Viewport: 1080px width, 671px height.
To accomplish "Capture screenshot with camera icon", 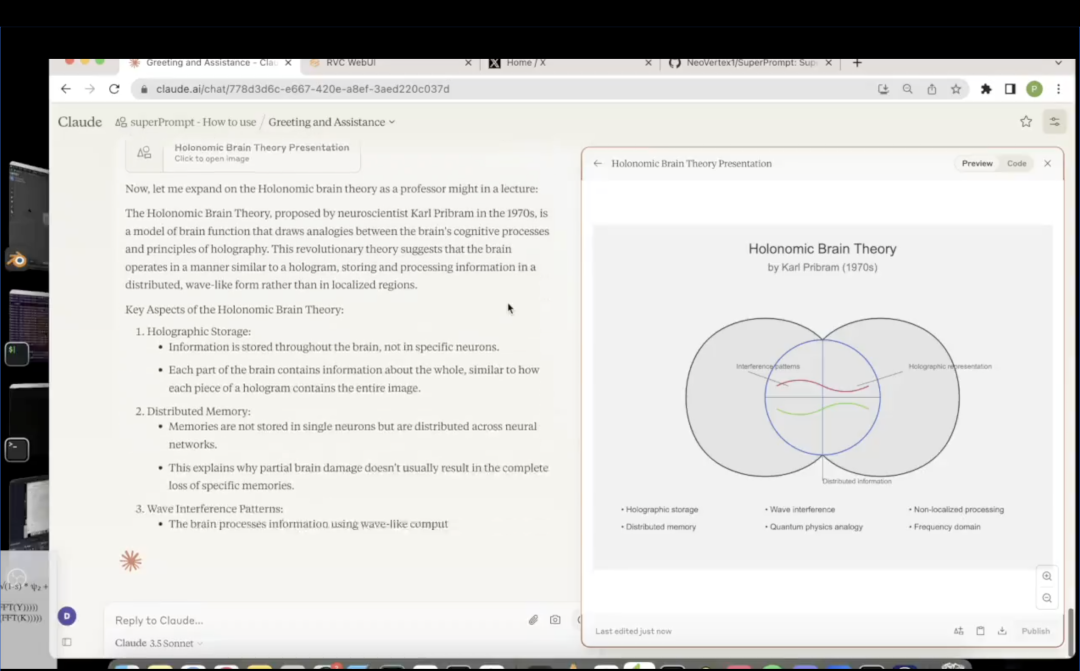I will (555, 620).
